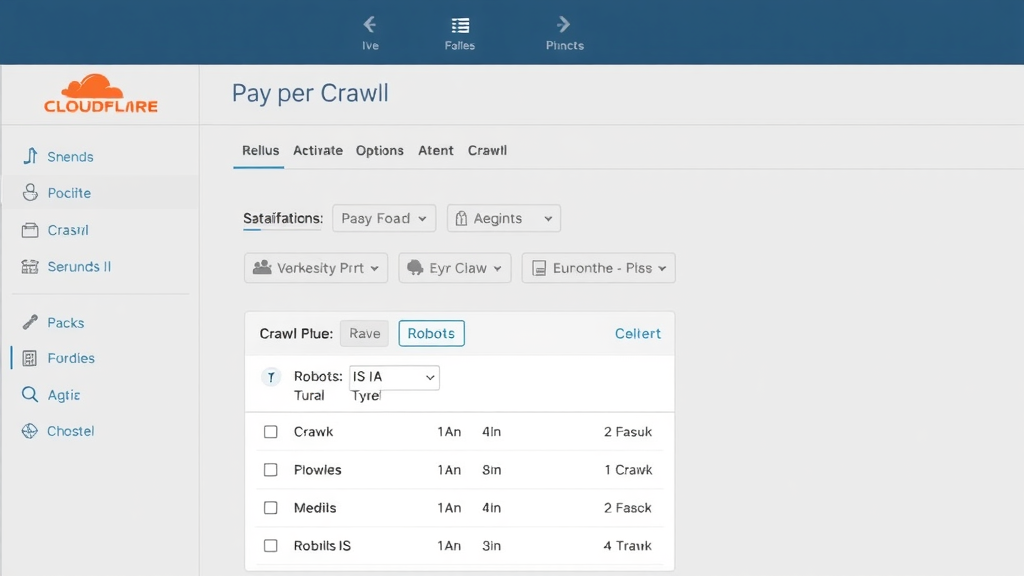This screenshot has height=576, width=1024.
Task: Open the Paay Foad dropdown
Action: coord(384,218)
